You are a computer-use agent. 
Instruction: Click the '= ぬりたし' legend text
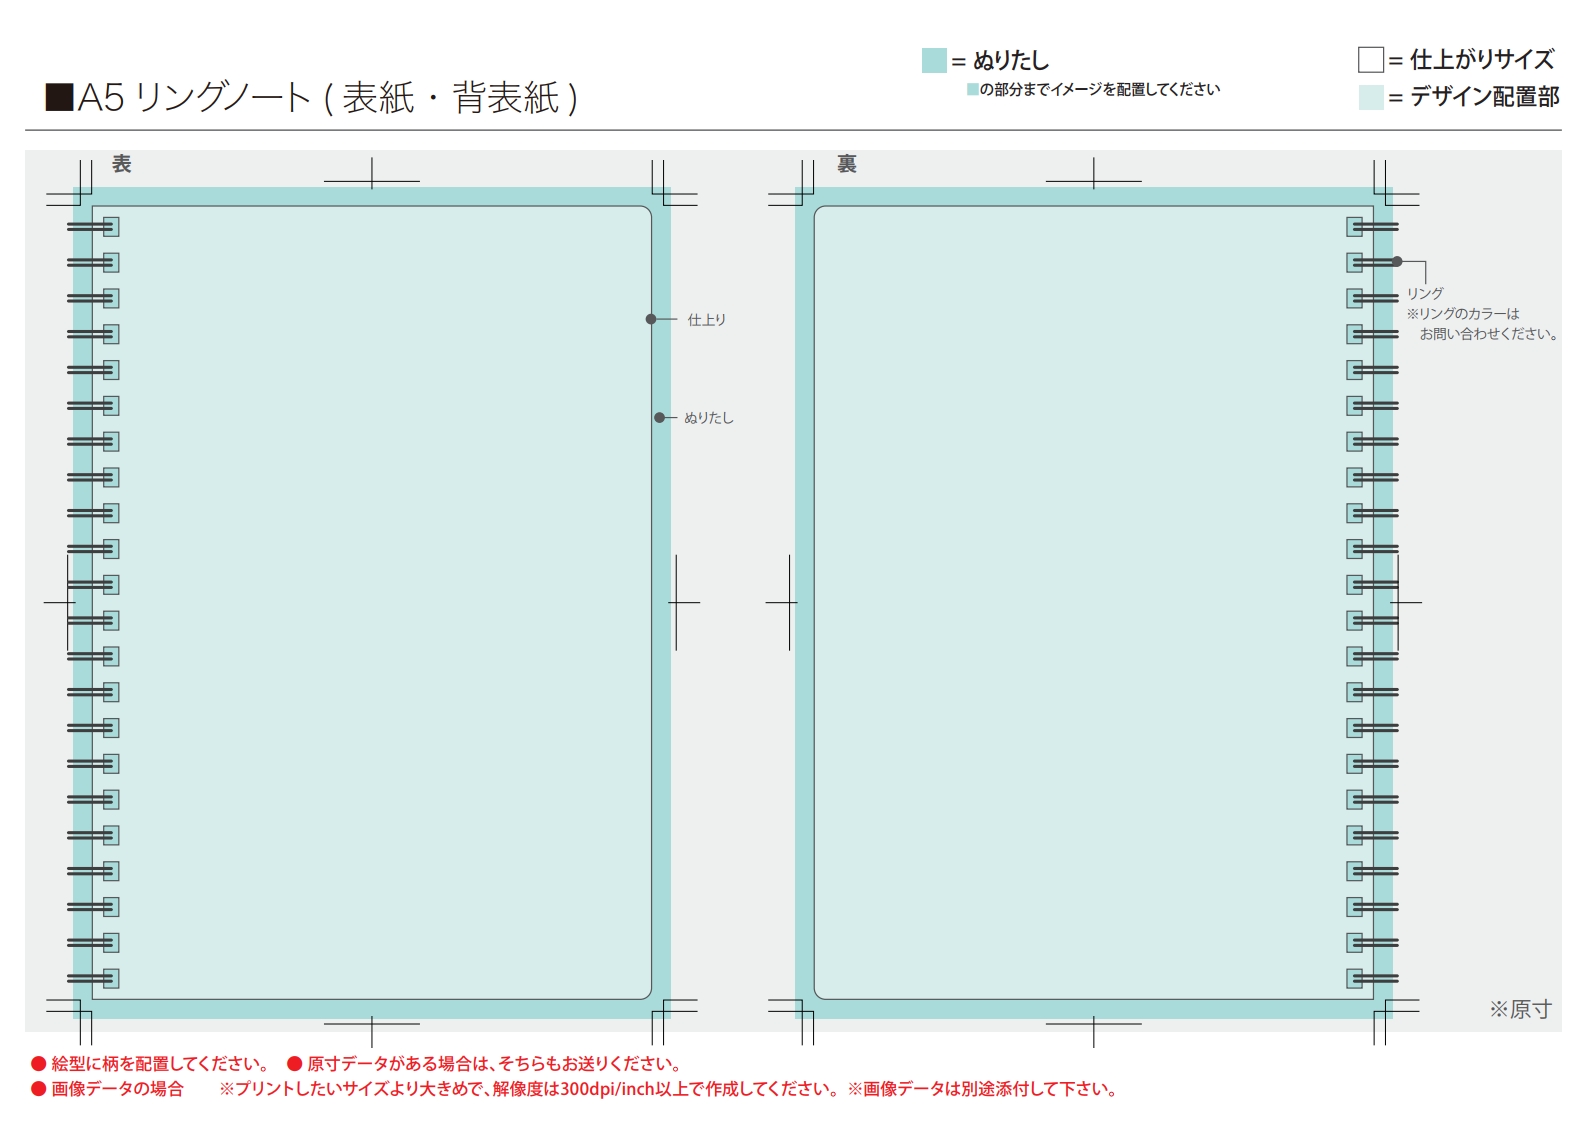[1000, 61]
